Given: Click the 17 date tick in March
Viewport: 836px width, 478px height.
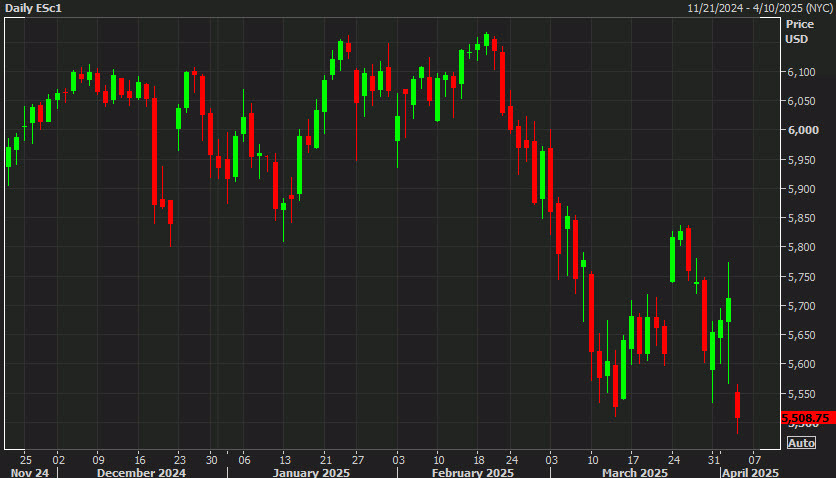Looking at the screenshot, I should (633, 460).
